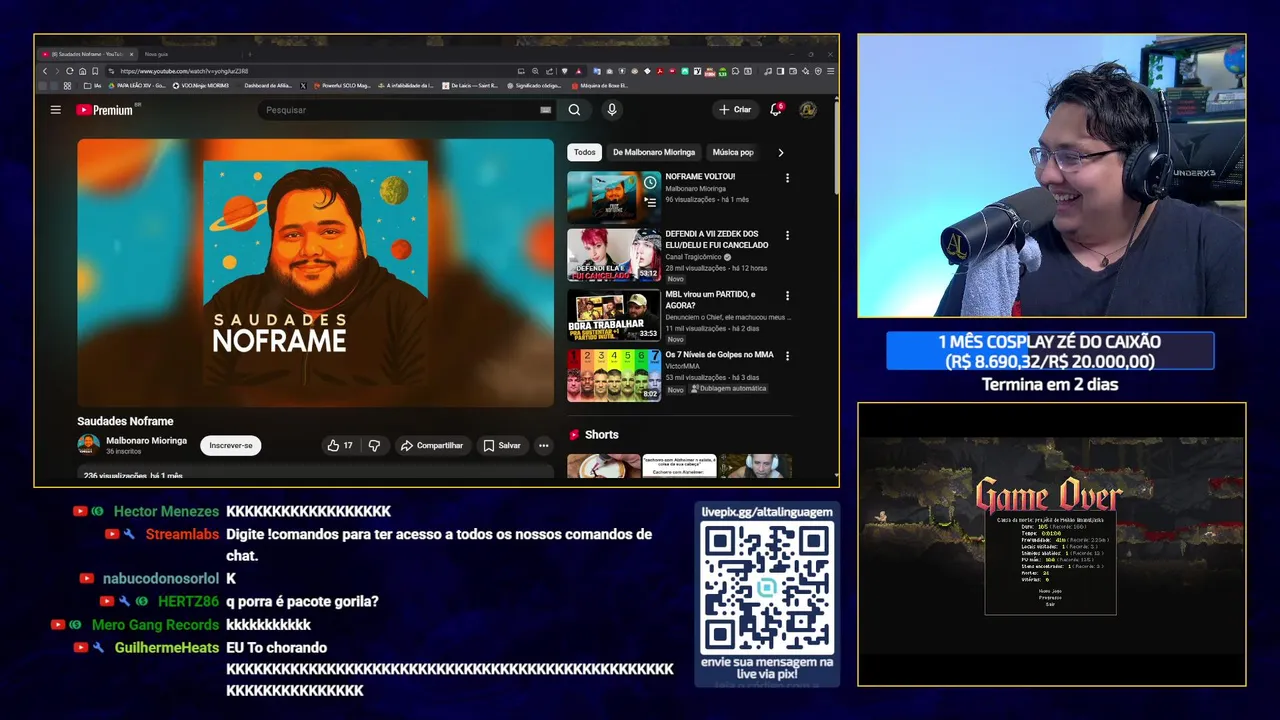The height and width of the screenshot is (720, 1280).
Task: Click the YouTube search magnifier button
Action: click(x=574, y=110)
